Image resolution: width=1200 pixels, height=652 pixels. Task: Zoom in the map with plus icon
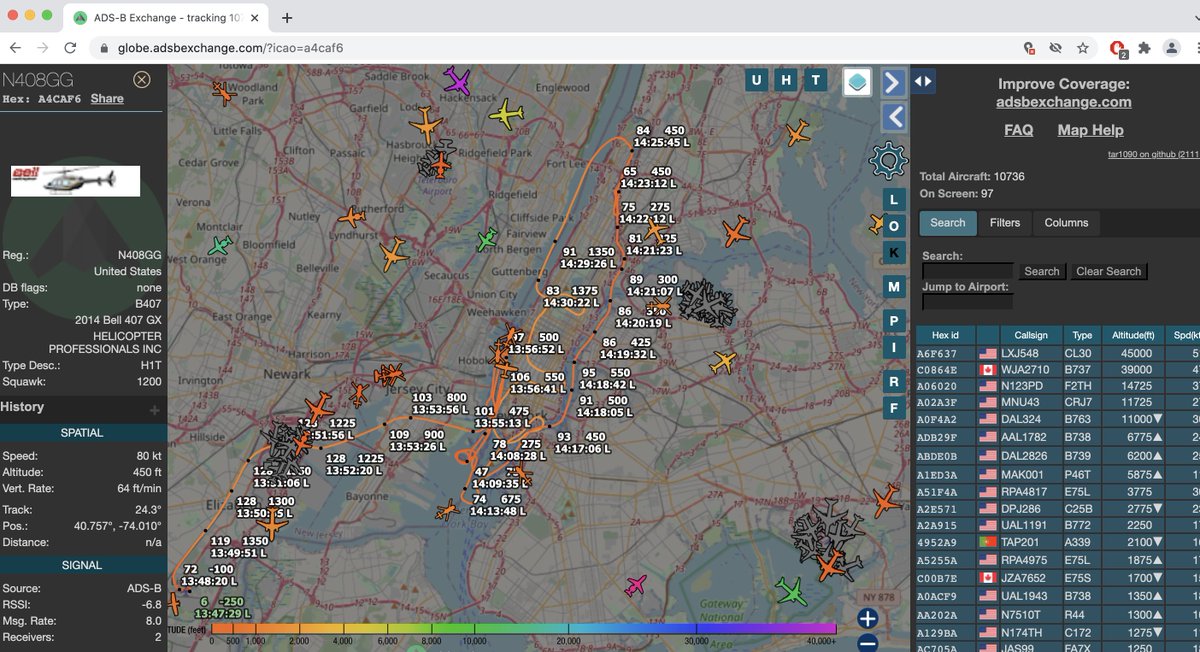868,619
